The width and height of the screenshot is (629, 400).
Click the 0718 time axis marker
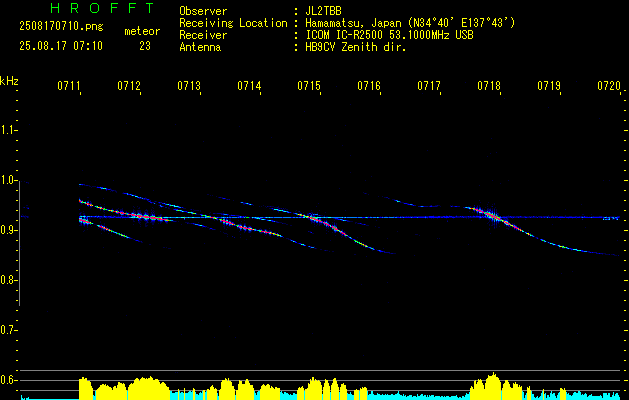(489, 85)
